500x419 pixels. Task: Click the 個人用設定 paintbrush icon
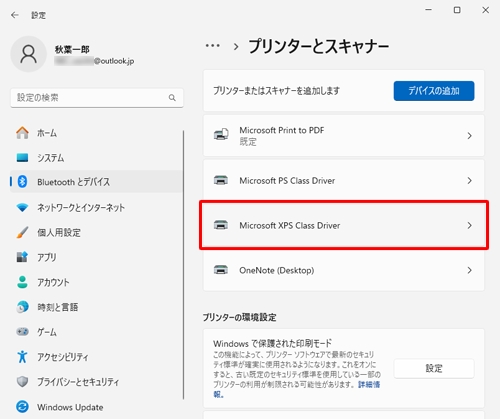pos(22,232)
